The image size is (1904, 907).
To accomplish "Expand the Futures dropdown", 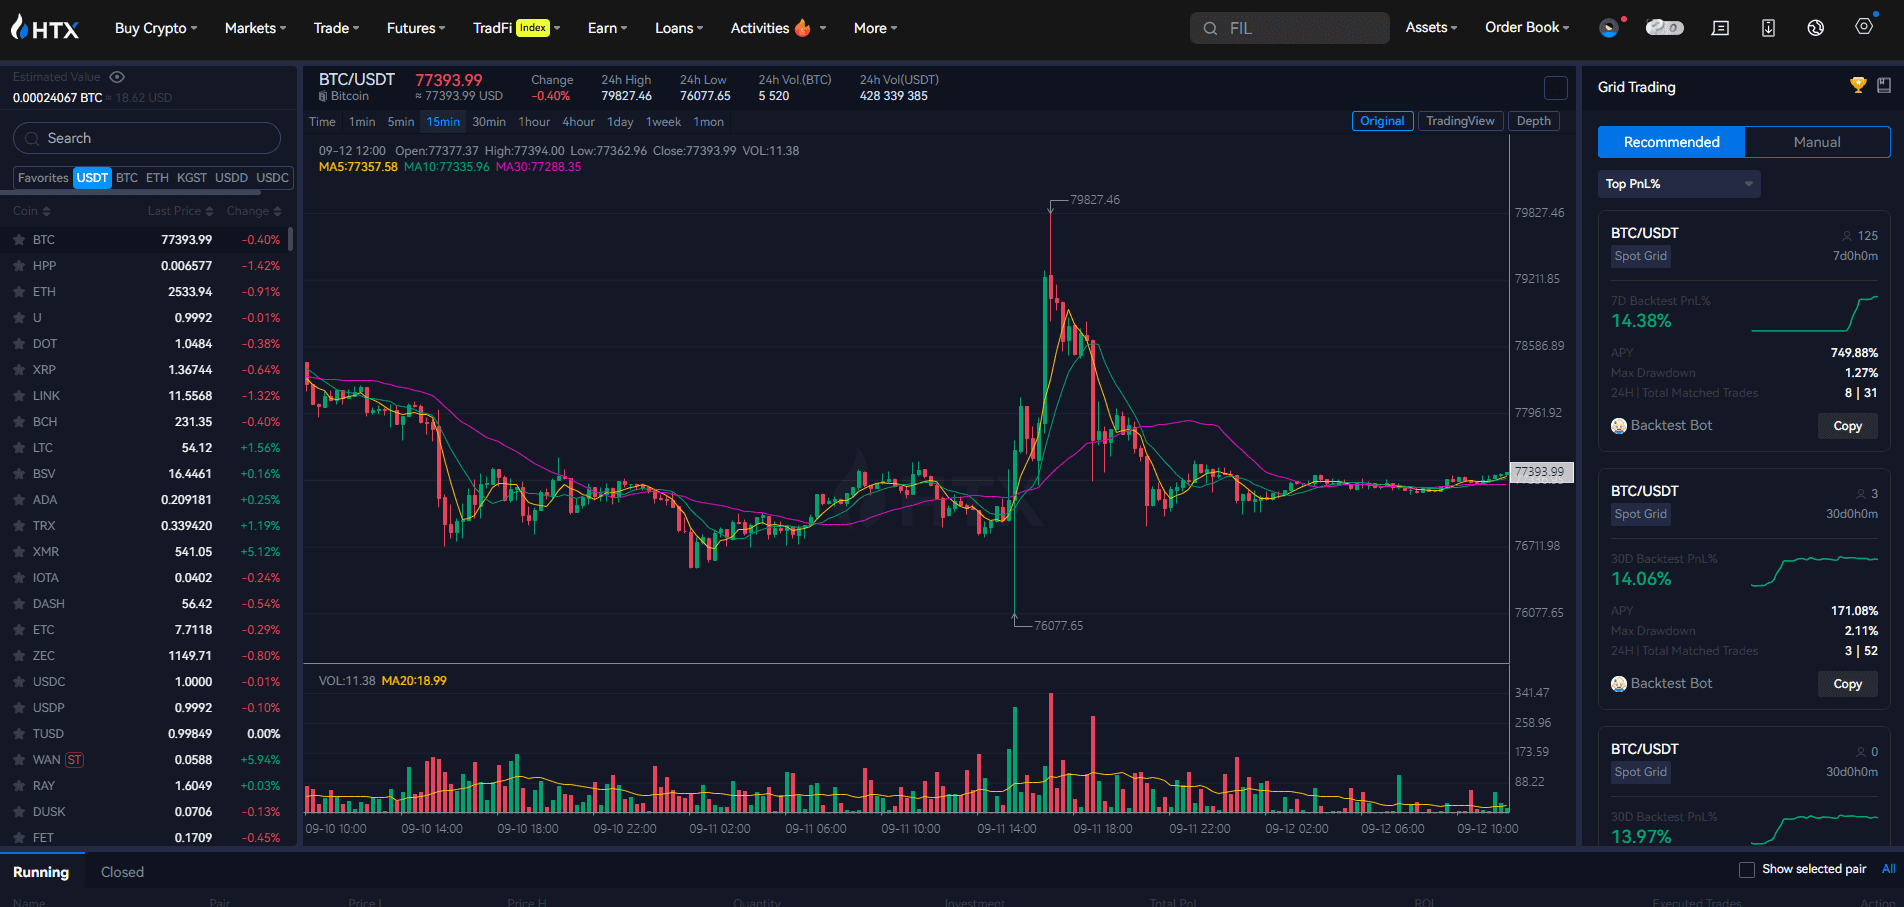I will tap(416, 28).
